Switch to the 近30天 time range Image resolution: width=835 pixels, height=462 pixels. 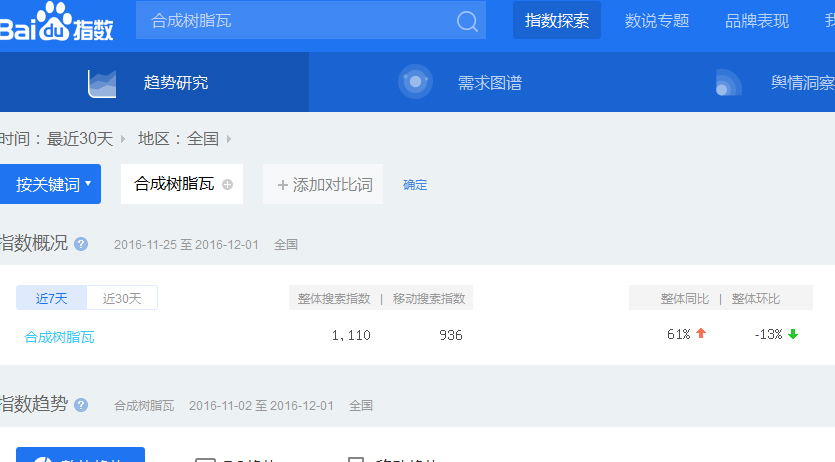(122, 298)
